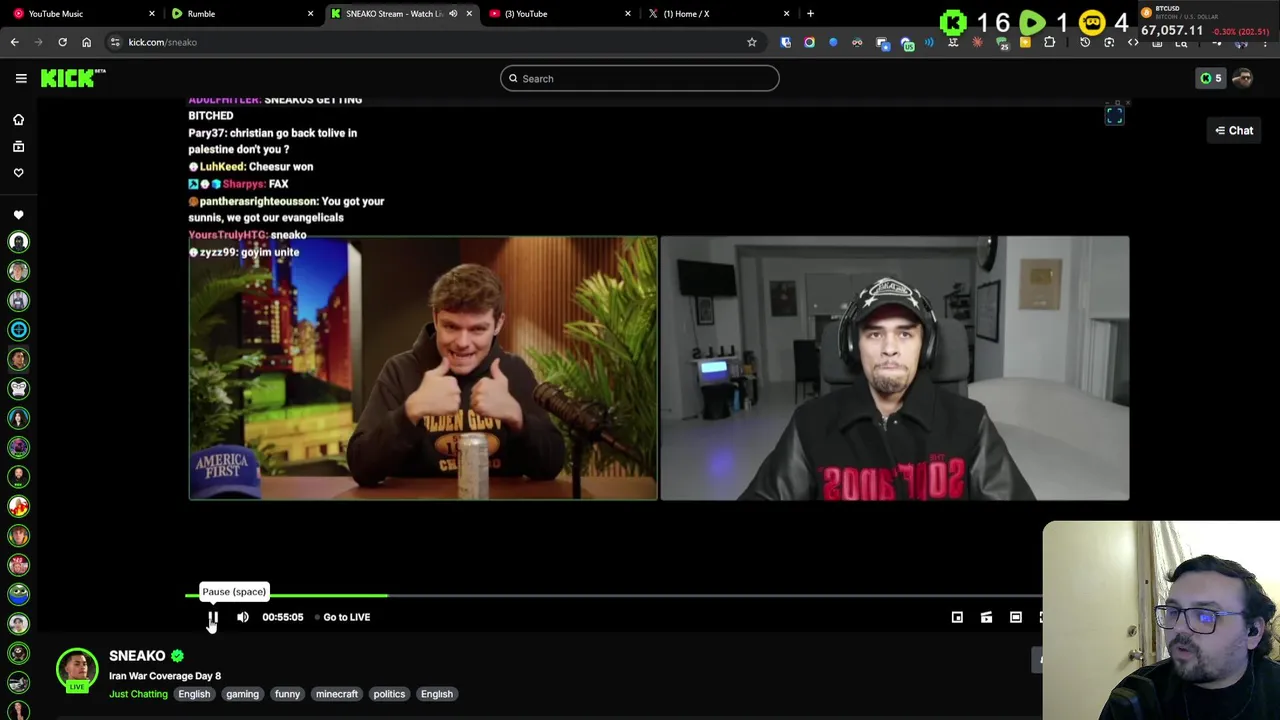This screenshot has height=720, width=1280.
Task: Mute the player volume speaker icon
Action: tap(243, 617)
